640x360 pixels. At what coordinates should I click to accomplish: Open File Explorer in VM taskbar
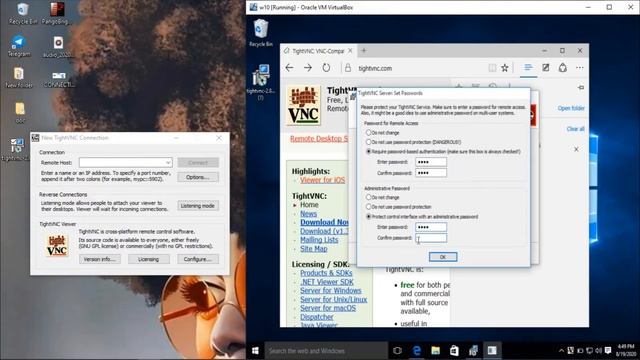436,351
